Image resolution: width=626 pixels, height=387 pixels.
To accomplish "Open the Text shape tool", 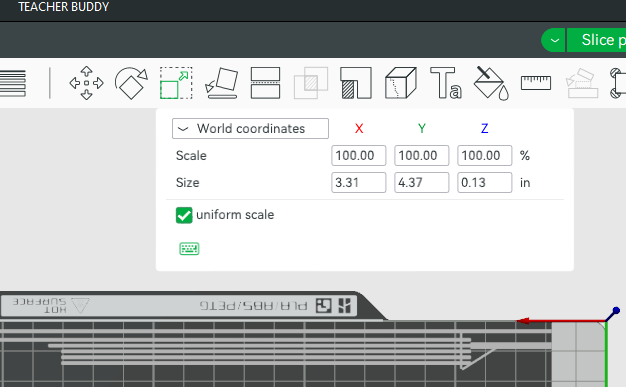I will point(446,83).
